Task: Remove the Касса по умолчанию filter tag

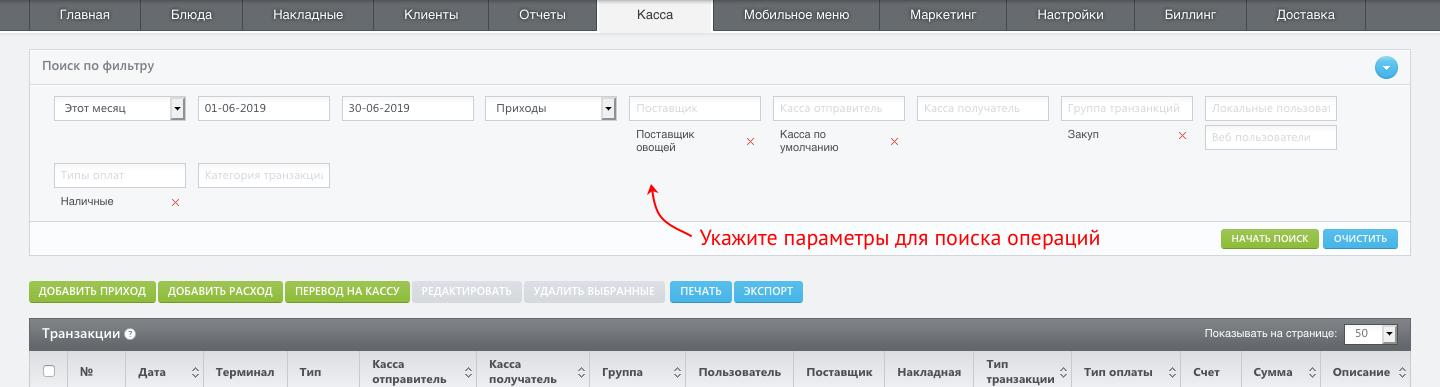Action: click(x=894, y=141)
